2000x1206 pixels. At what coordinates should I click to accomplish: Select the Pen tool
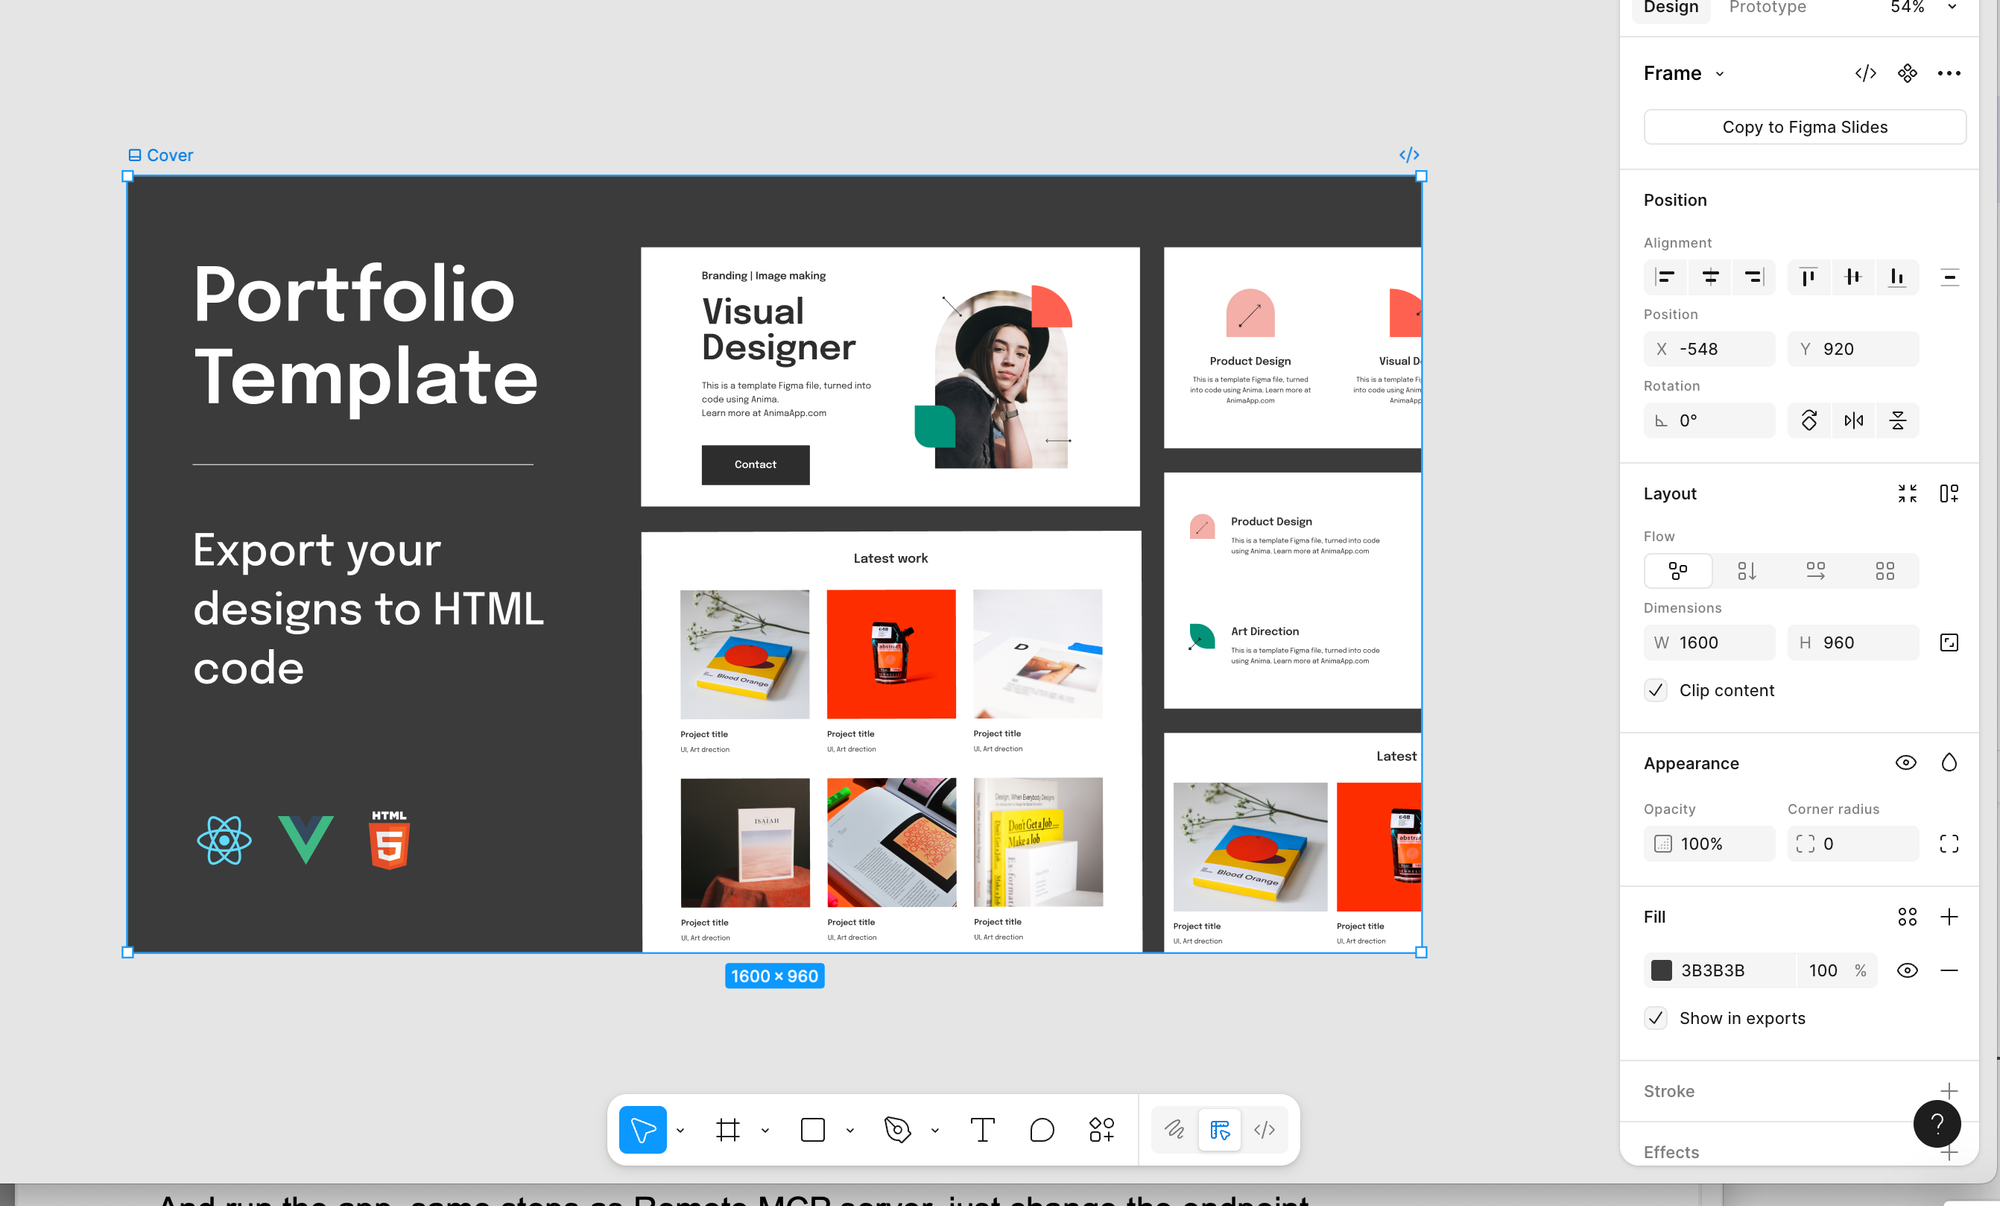tap(897, 1130)
